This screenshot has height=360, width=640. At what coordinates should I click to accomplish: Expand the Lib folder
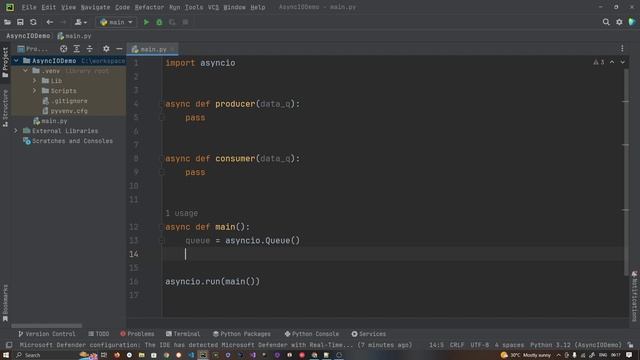click(x=35, y=81)
